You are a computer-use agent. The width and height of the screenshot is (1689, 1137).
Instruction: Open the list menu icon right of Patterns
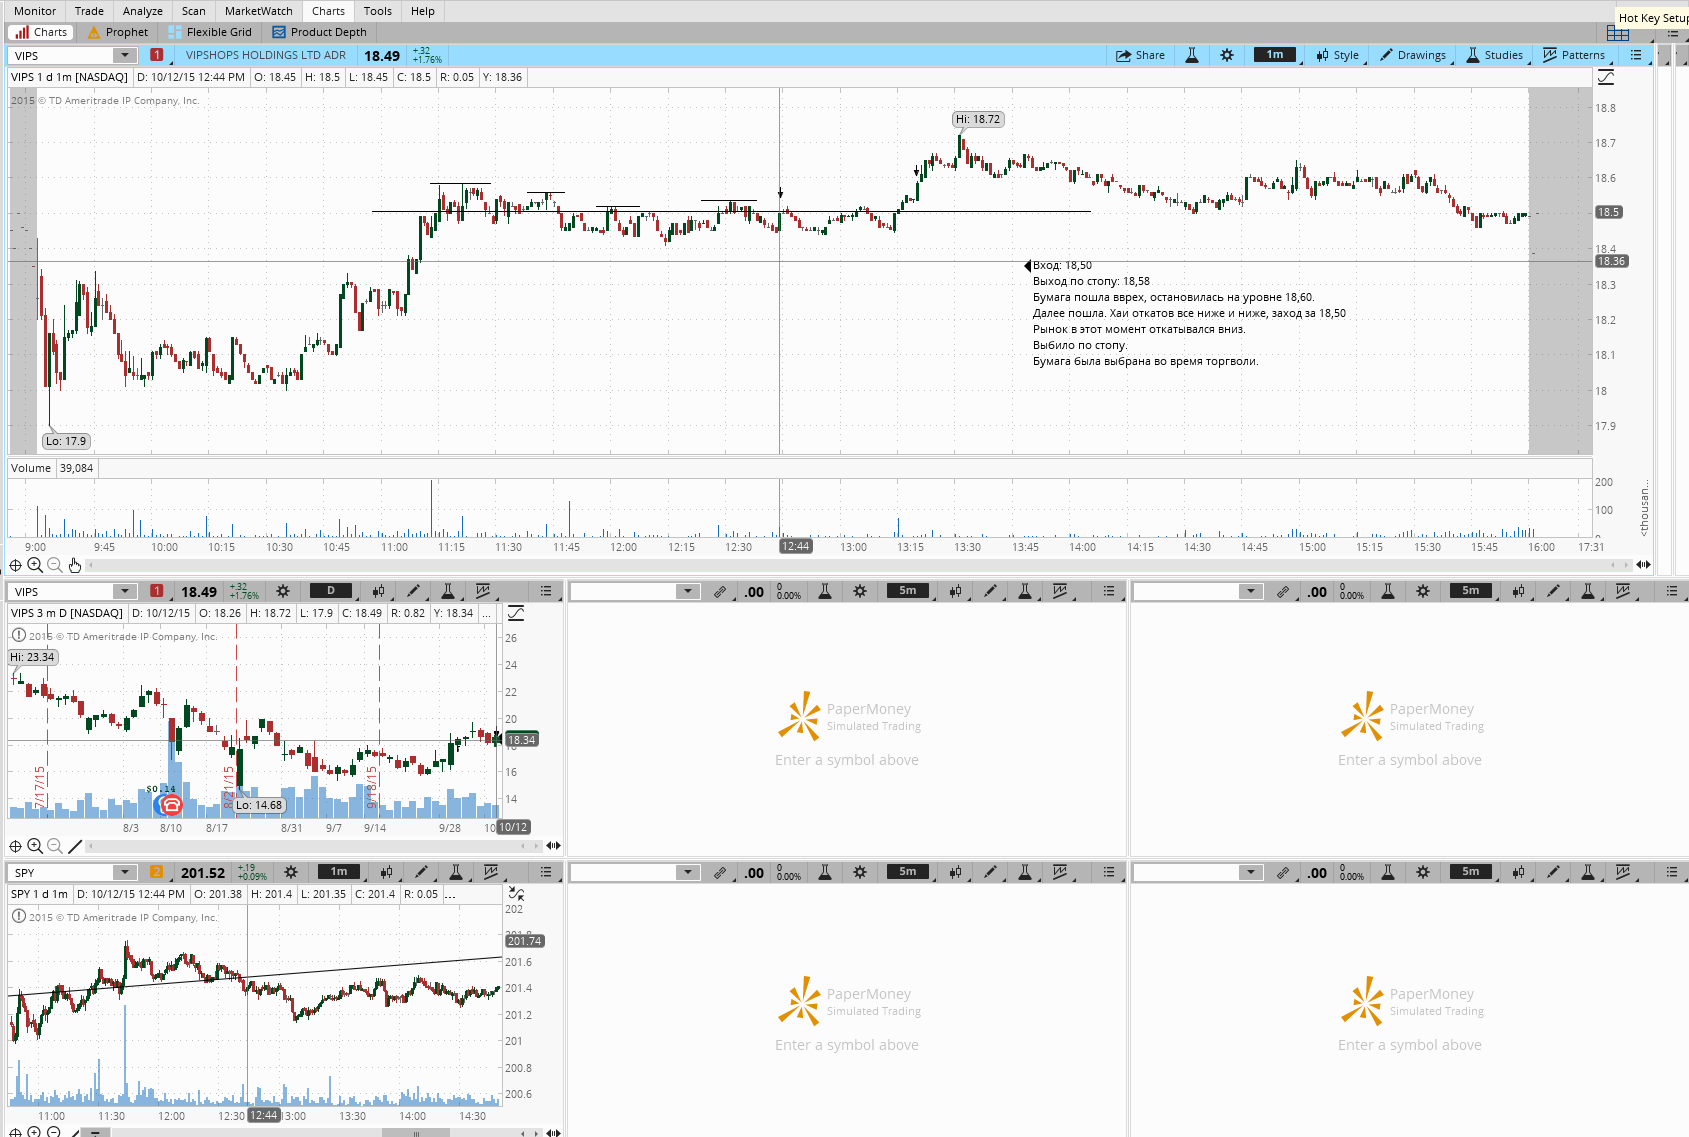coord(1636,55)
